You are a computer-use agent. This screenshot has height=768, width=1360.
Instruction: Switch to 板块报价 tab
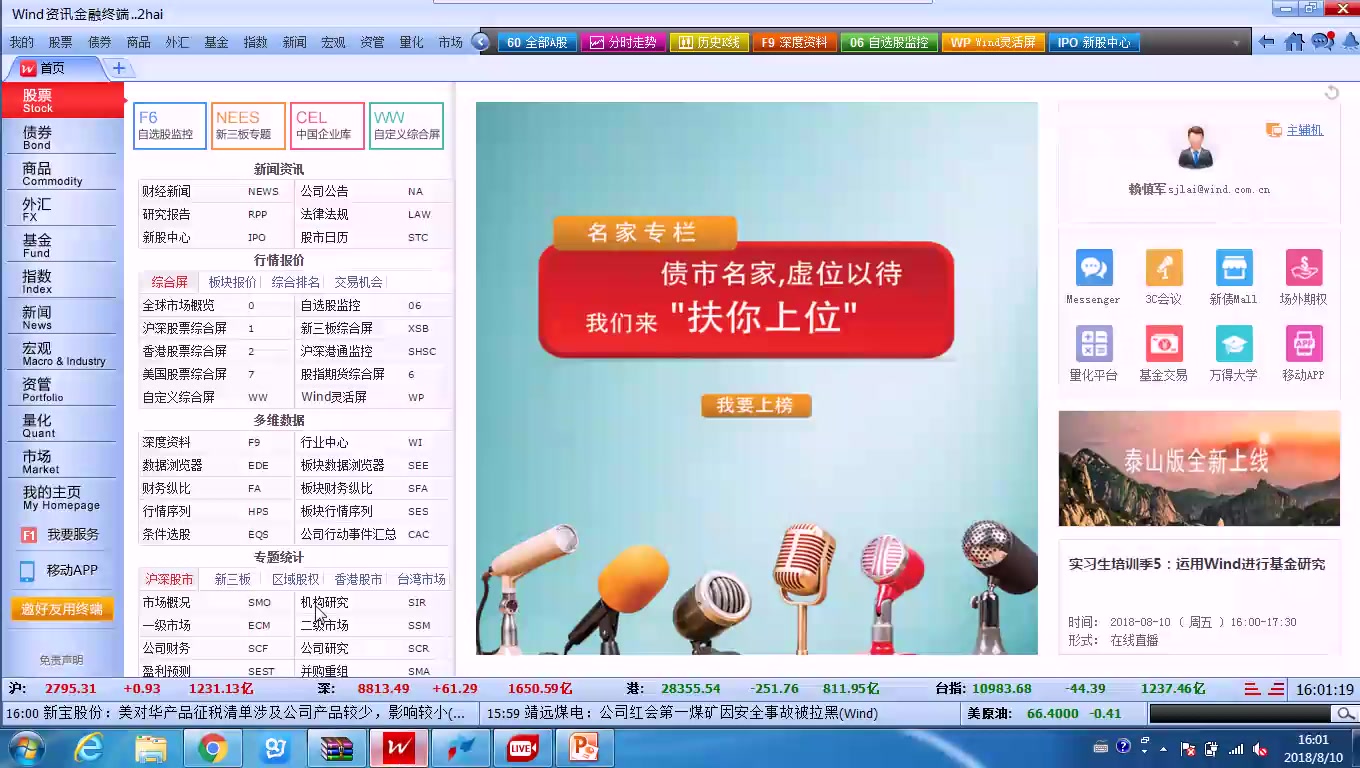pos(232,282)
